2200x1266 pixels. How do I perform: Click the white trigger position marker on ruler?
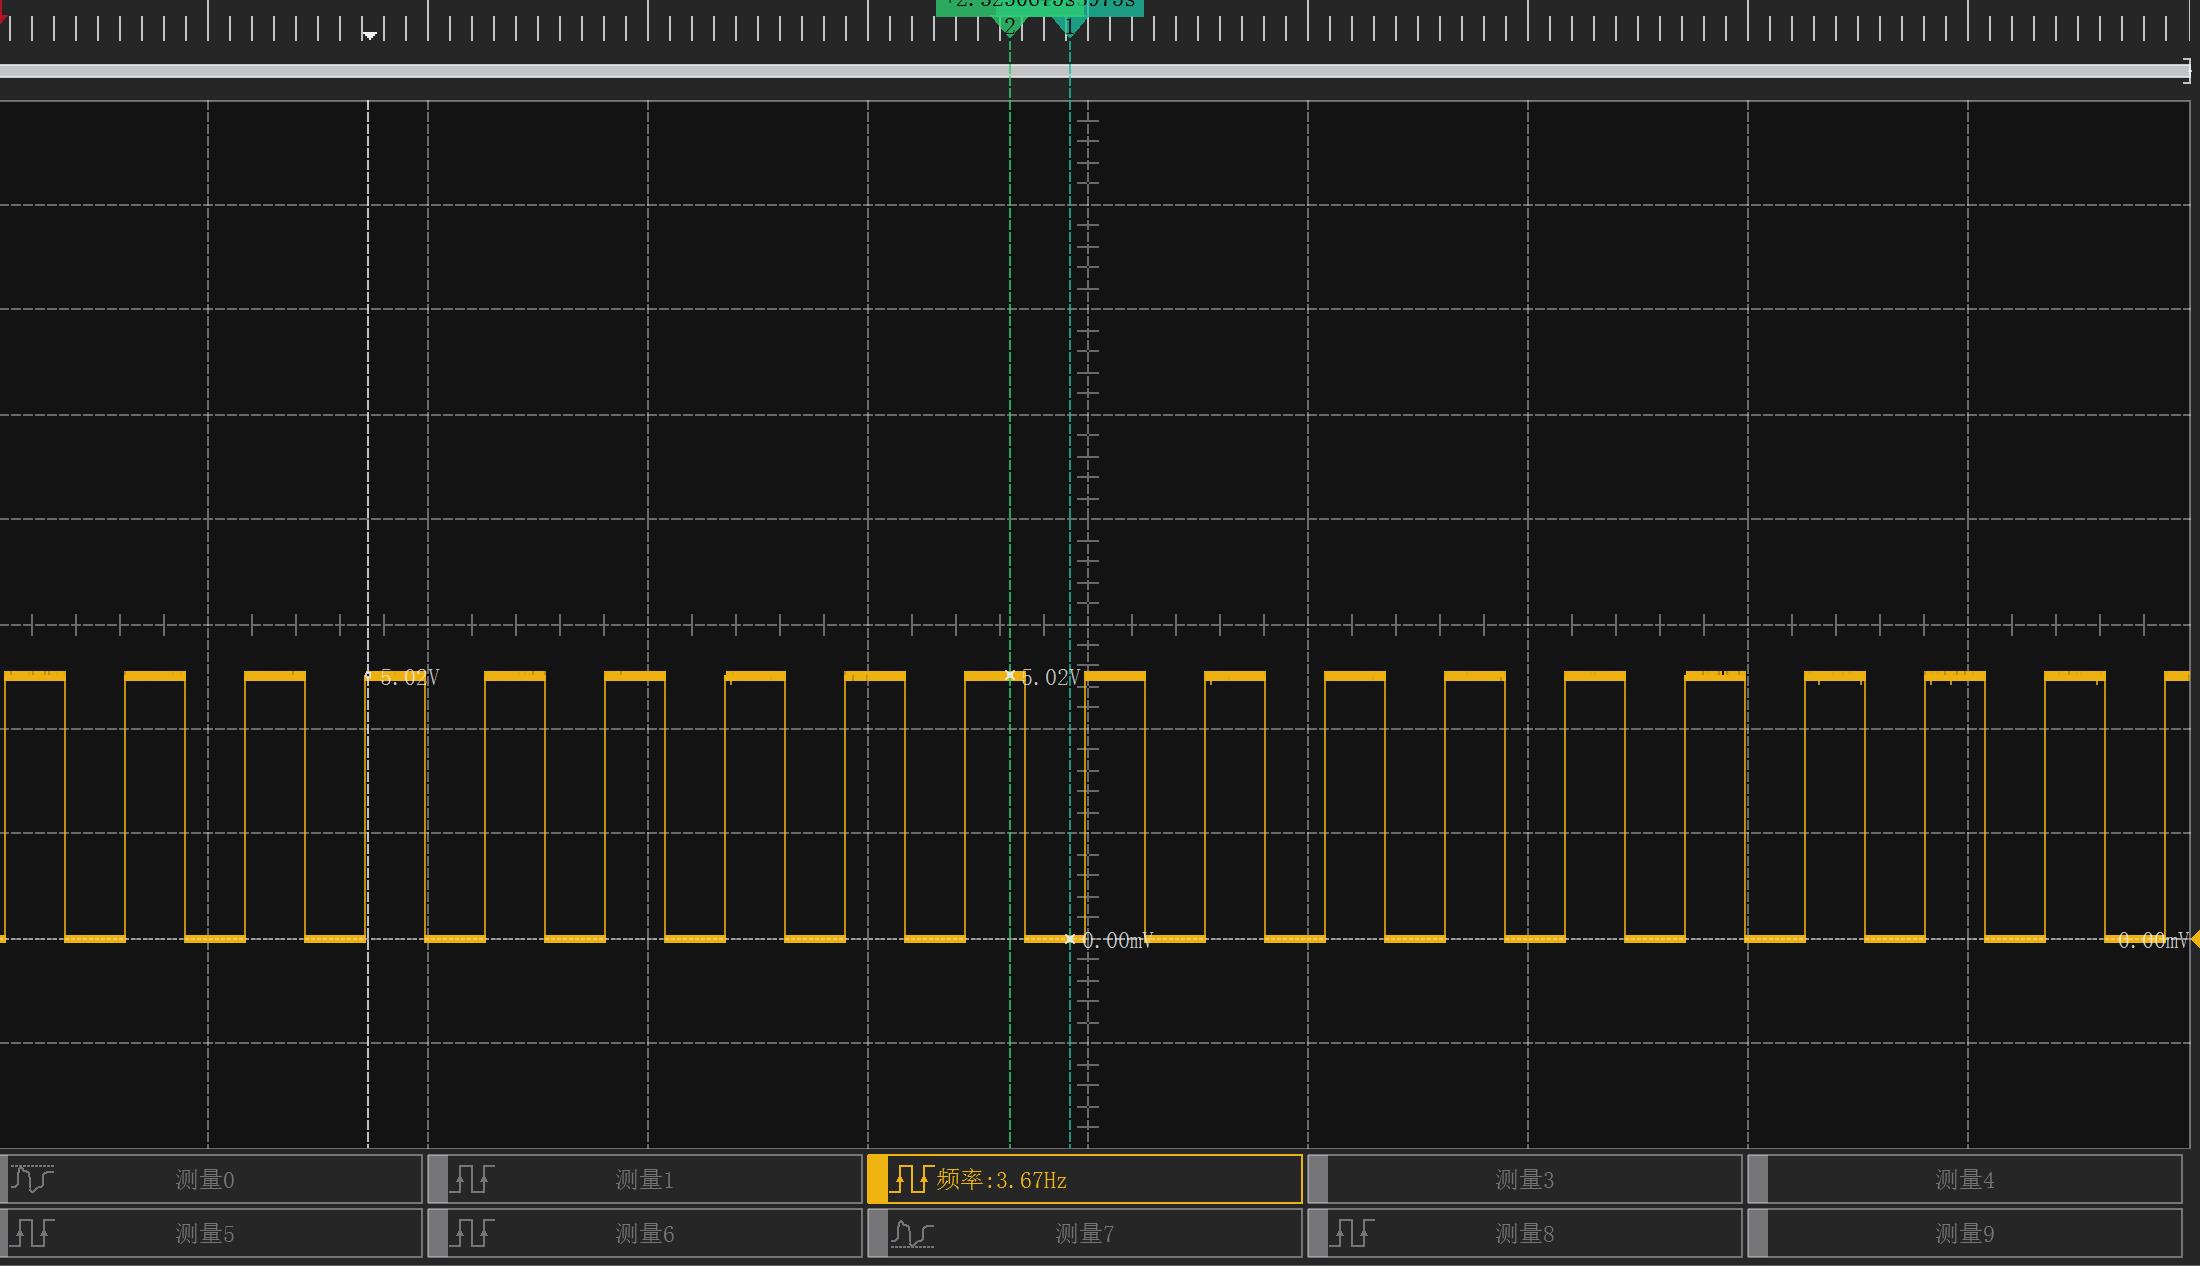coord(369,35)
